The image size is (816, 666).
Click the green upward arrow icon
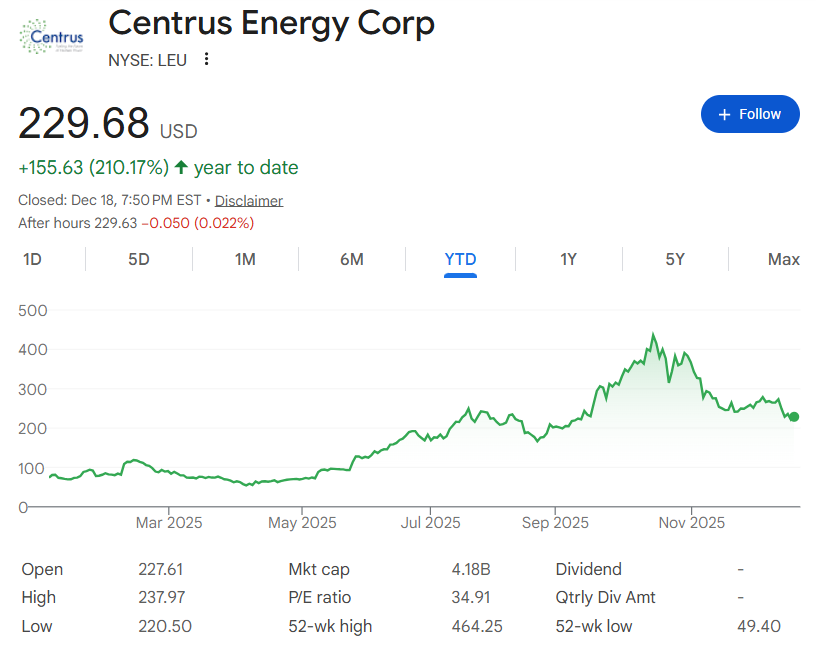pyautogui.click(x=181, y=167)
